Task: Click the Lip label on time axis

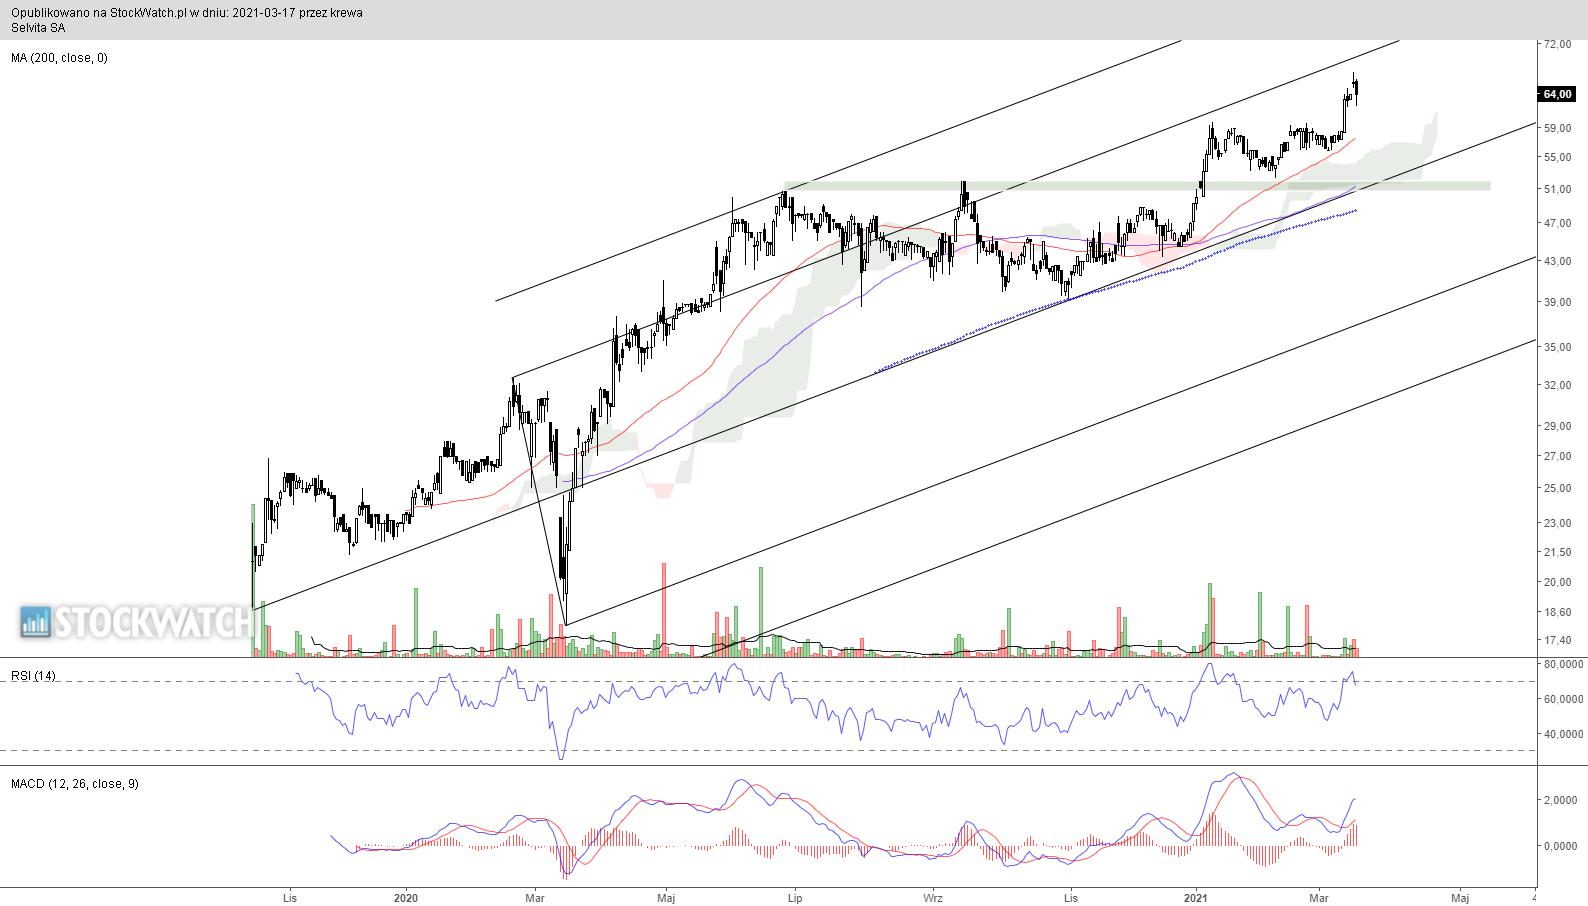Action: pos(795,897)
